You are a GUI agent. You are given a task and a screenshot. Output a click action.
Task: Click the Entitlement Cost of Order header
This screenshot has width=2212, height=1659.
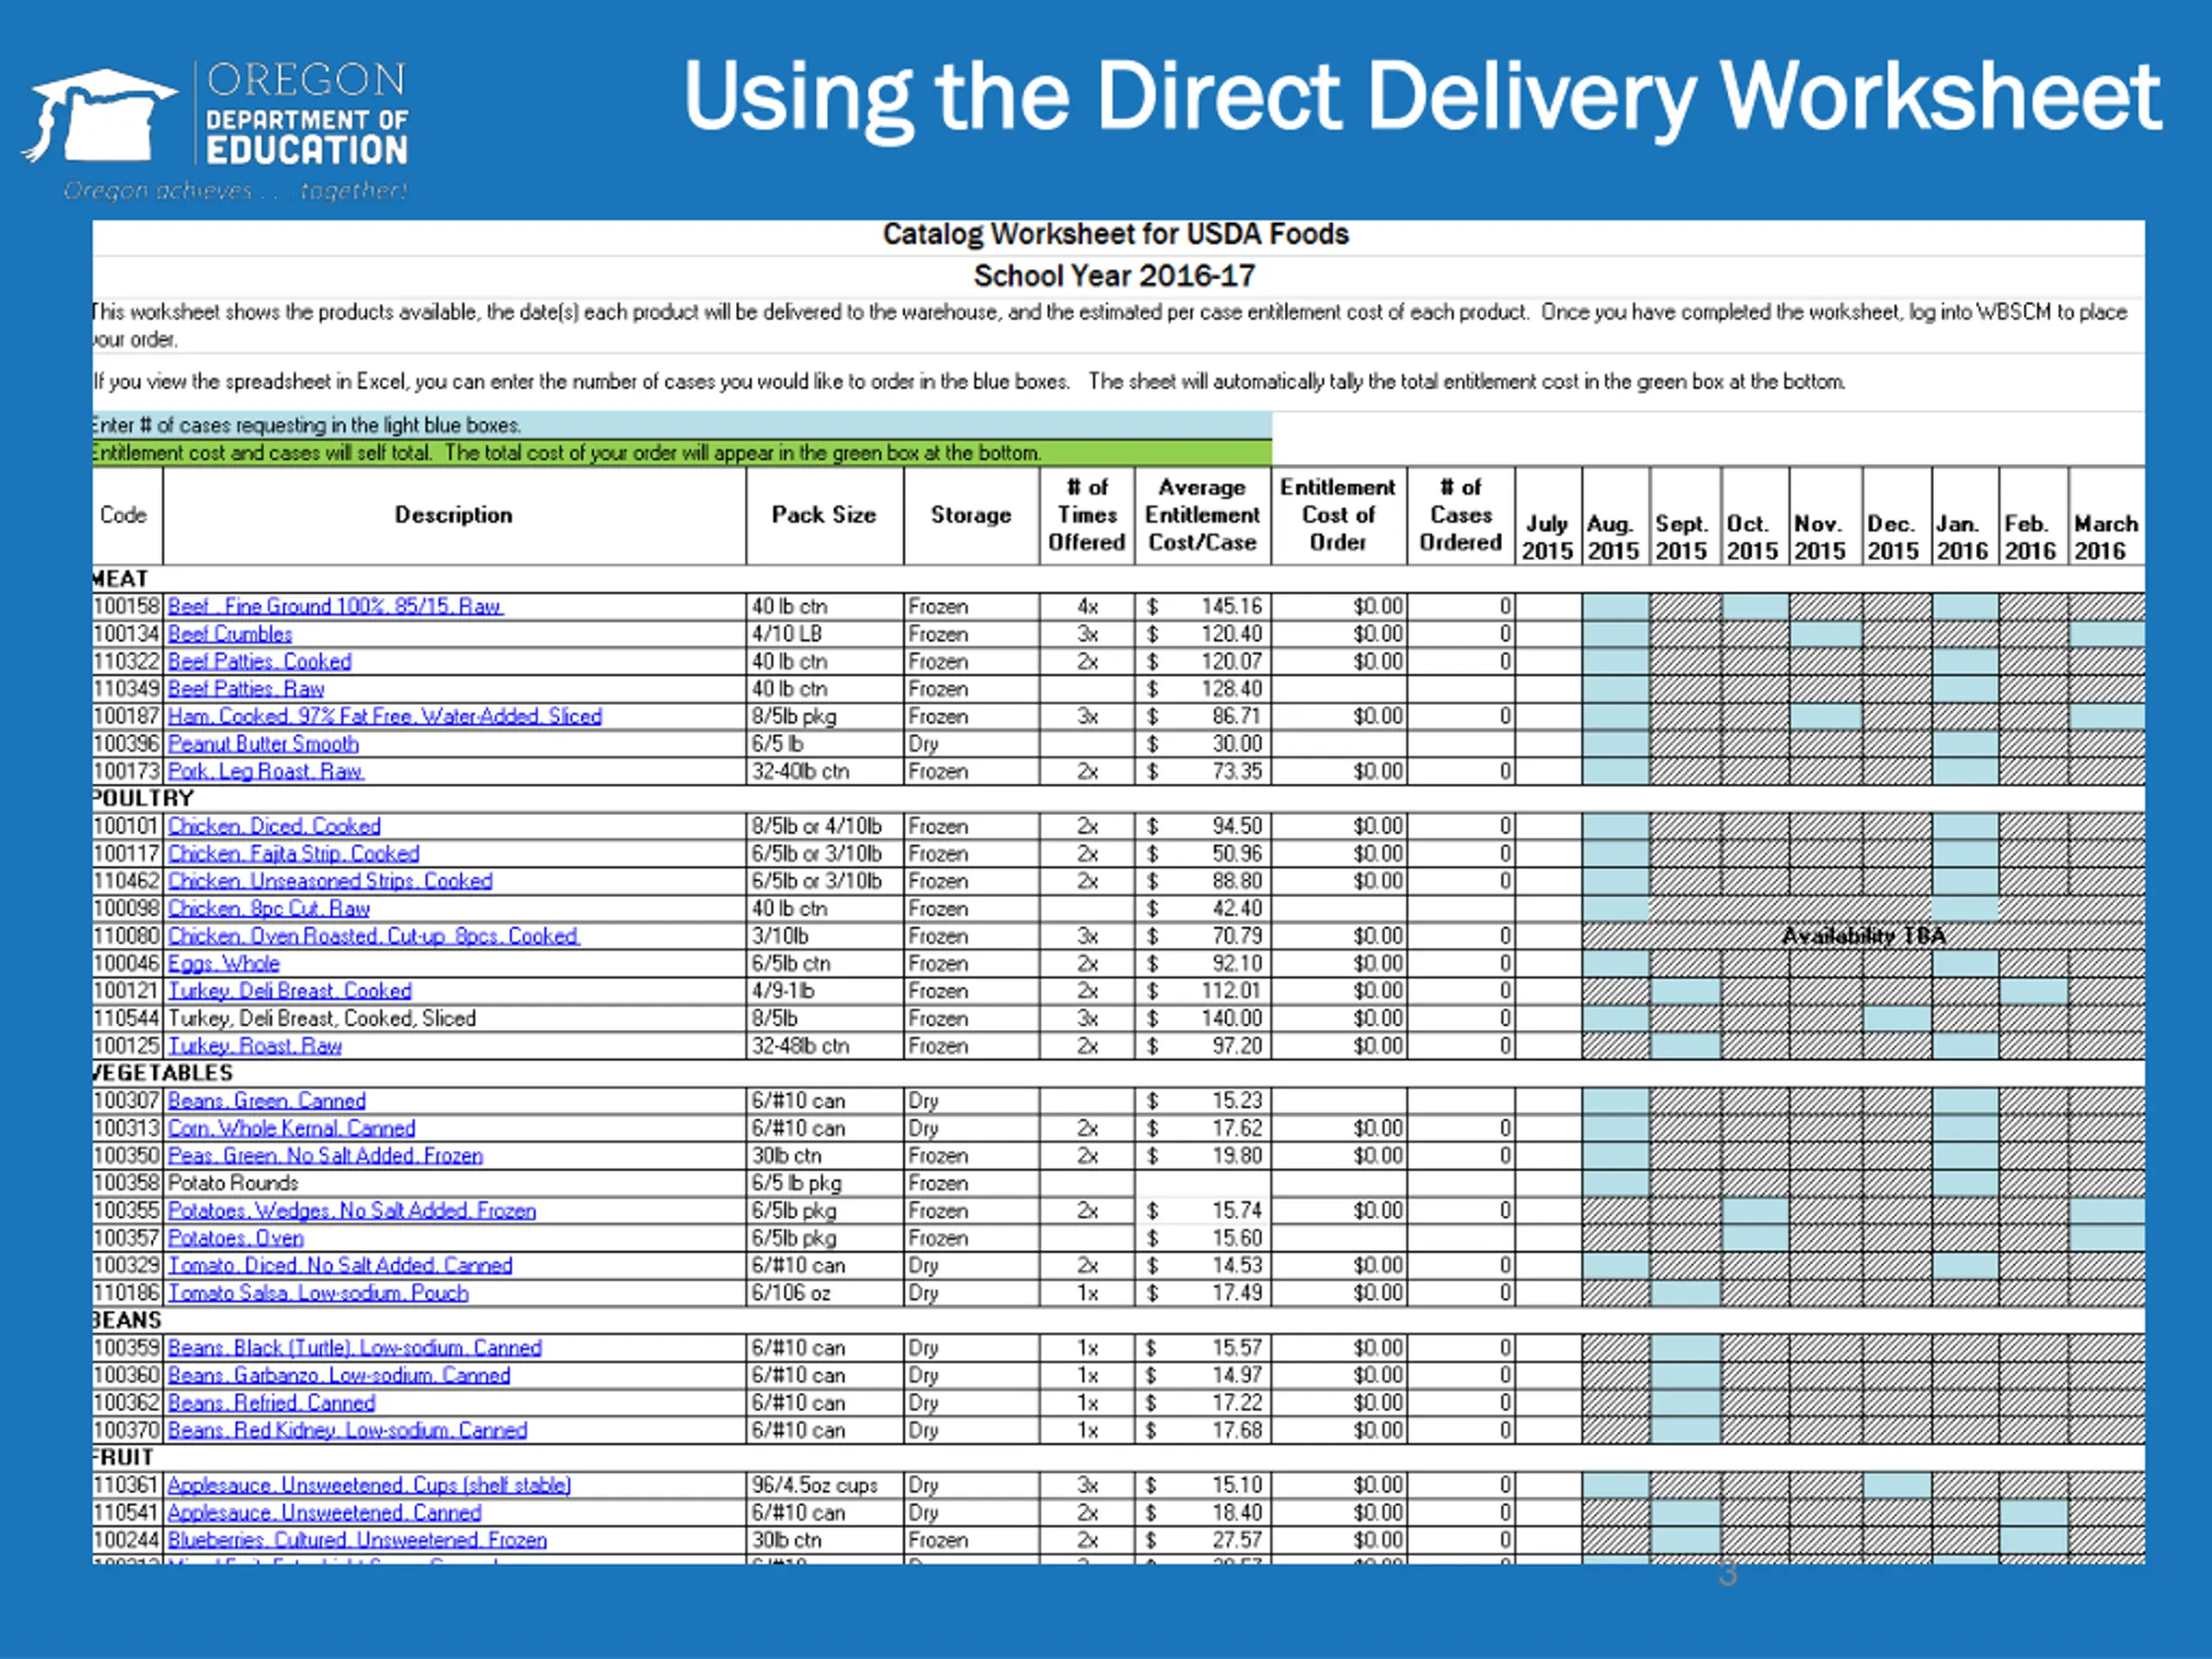pos(1339,515)
